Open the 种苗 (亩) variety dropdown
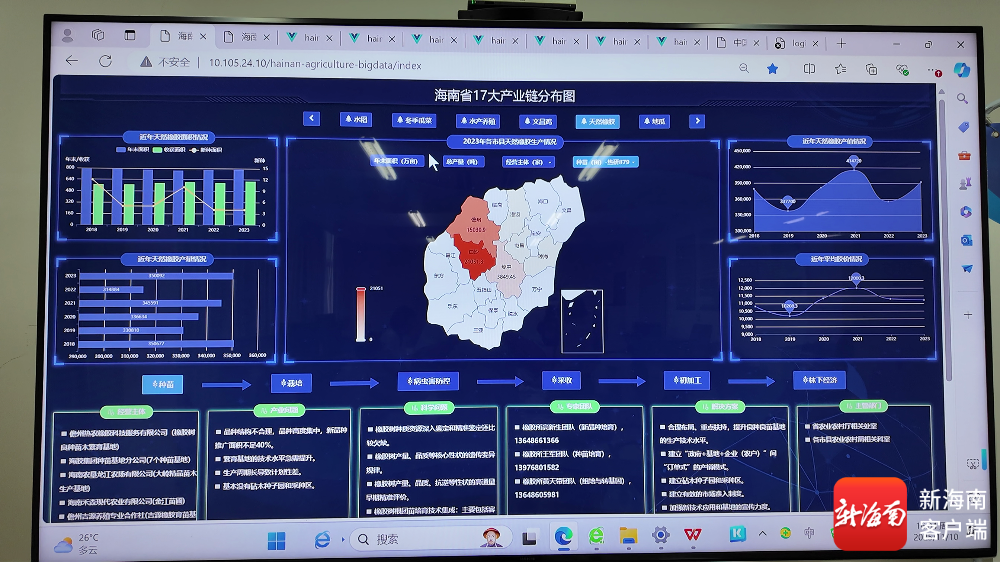Viewport: 1000px width, 562px height. 604,162
